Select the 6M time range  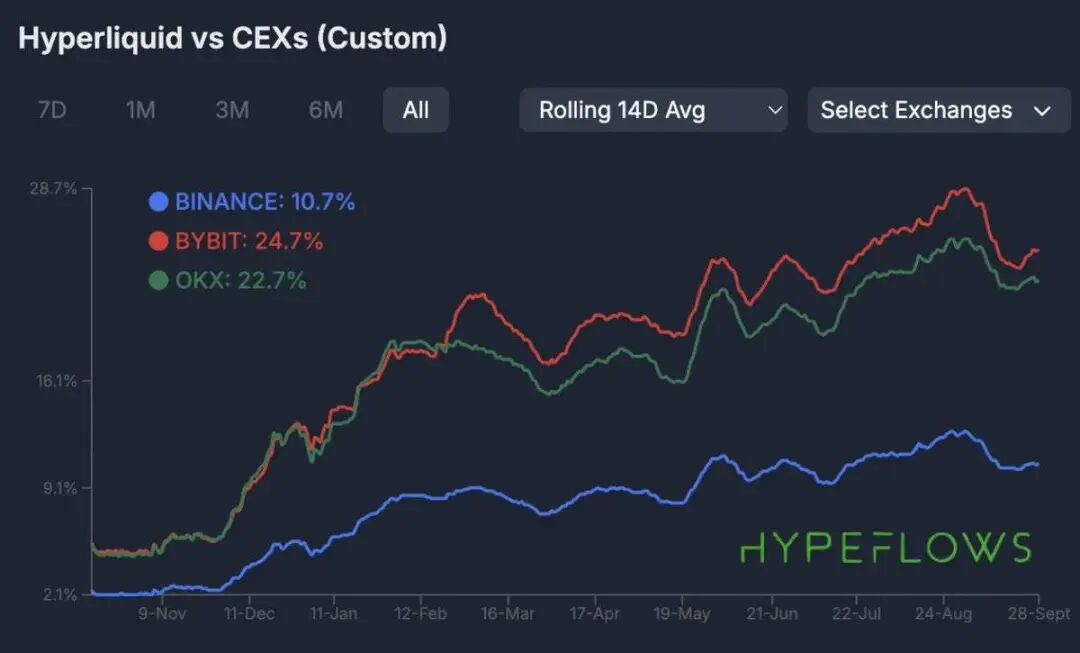coord(324,110)
